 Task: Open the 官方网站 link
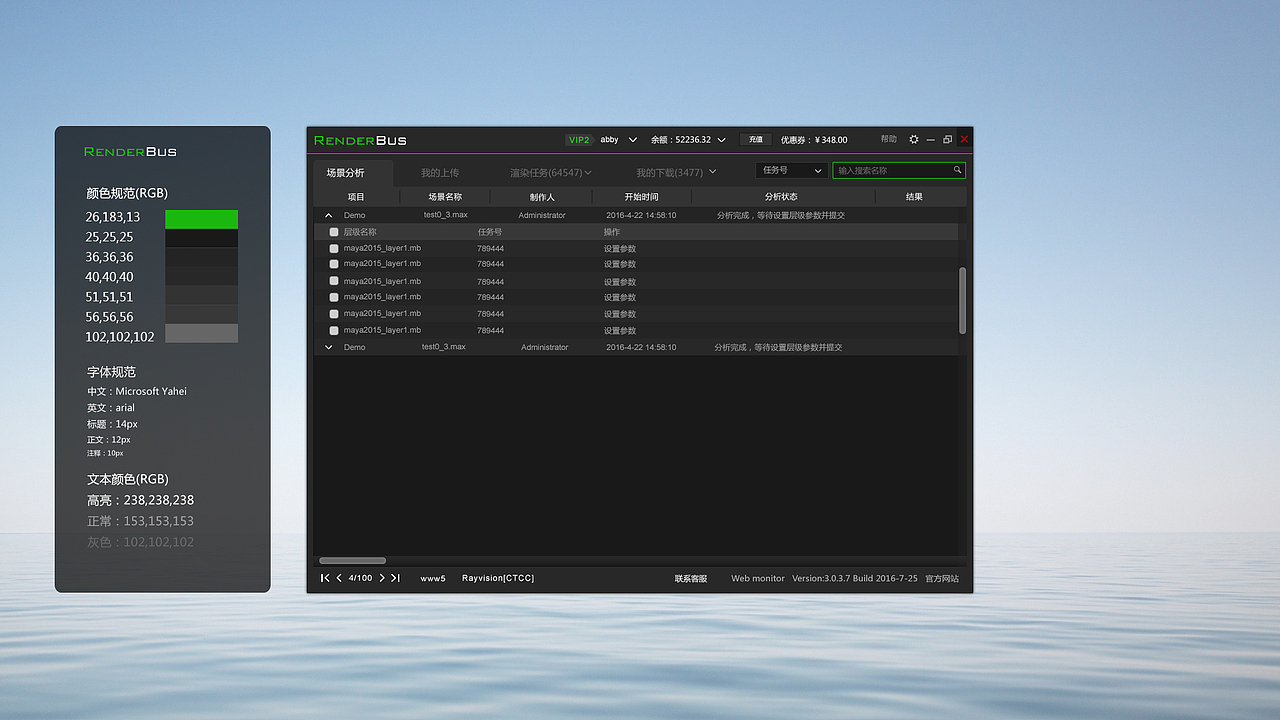point(941,578)
